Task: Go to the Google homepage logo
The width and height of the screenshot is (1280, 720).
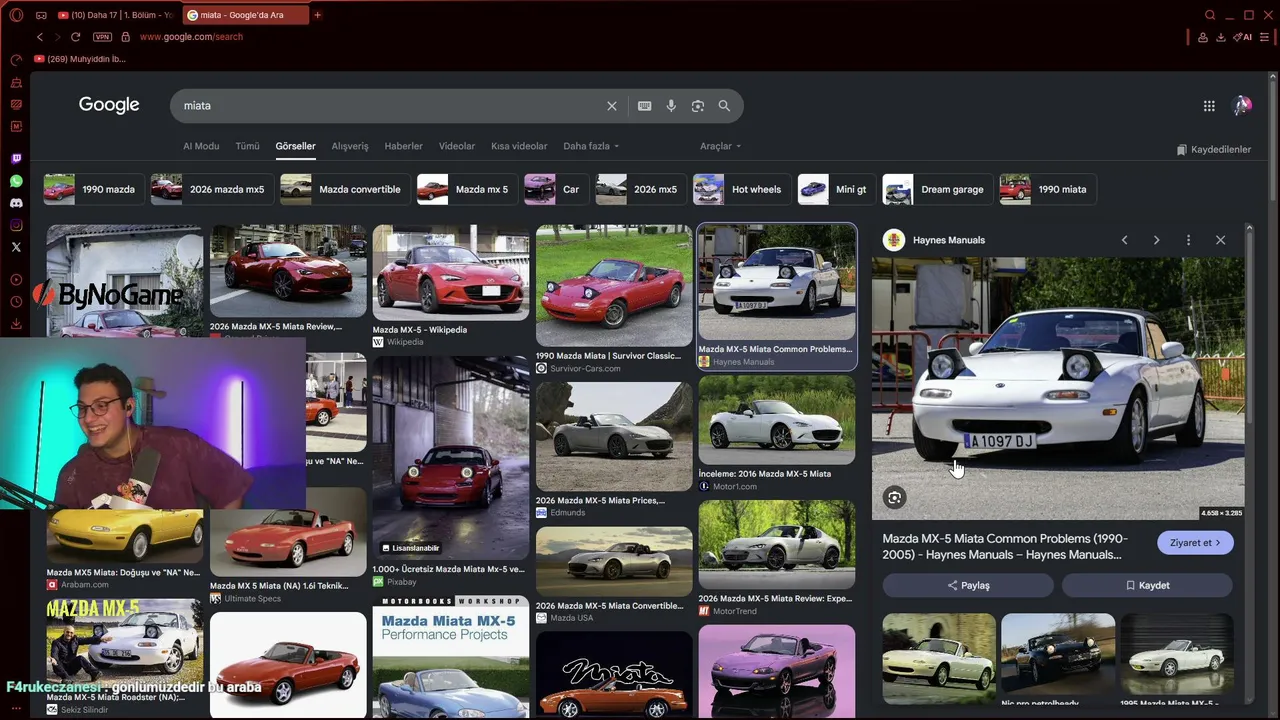Action: [x=109, y=105]
